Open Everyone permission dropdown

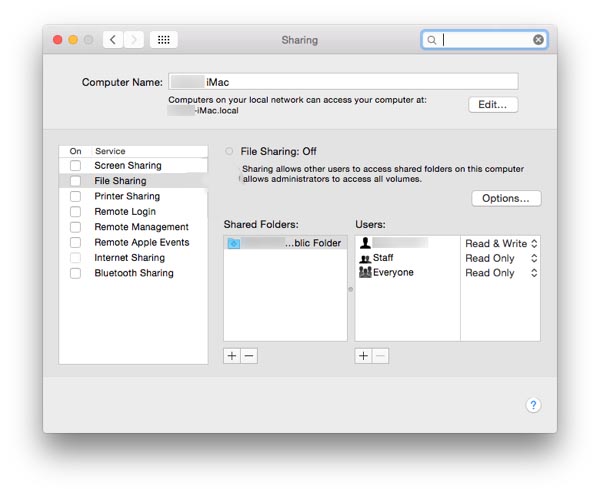501,273
